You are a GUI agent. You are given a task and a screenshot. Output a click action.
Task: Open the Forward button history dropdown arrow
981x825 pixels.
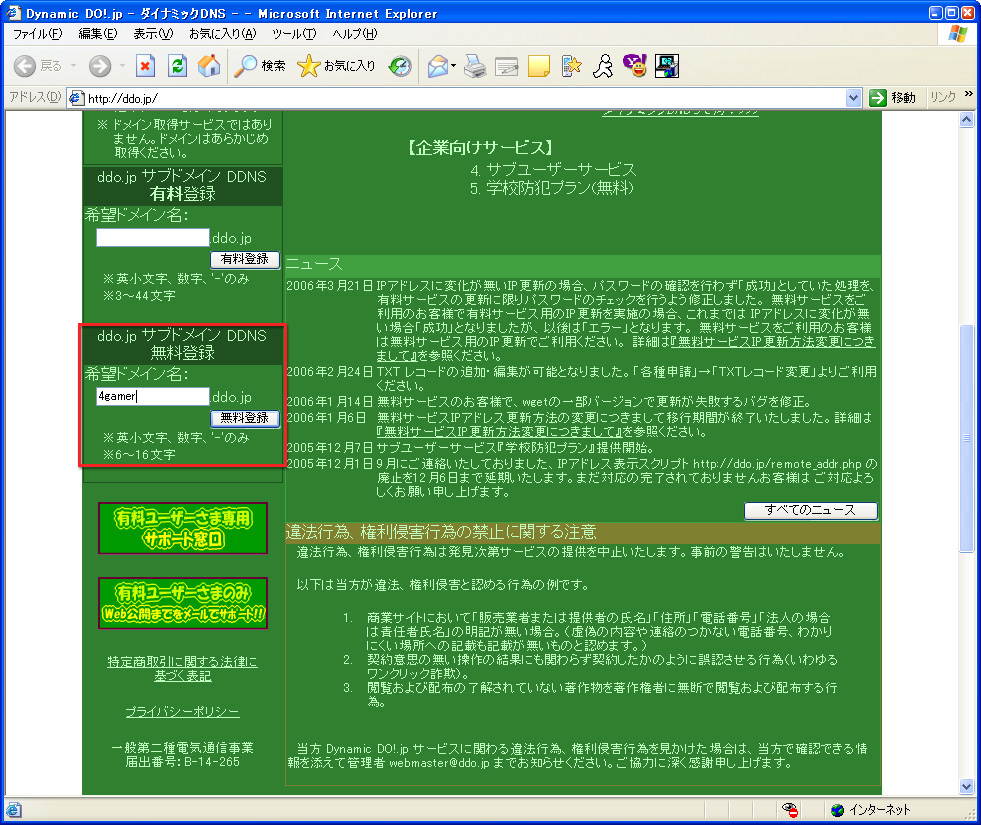pyautogui.click(x=122, y=66)
